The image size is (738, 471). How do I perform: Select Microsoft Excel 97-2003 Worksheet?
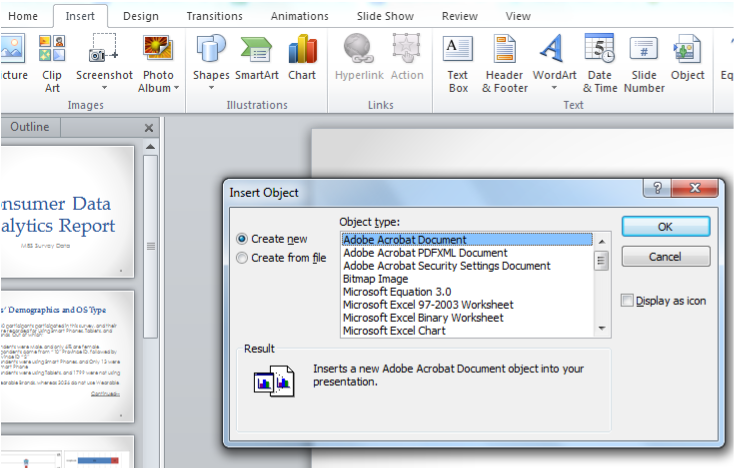pyautogui.click(x=467, y=305)
